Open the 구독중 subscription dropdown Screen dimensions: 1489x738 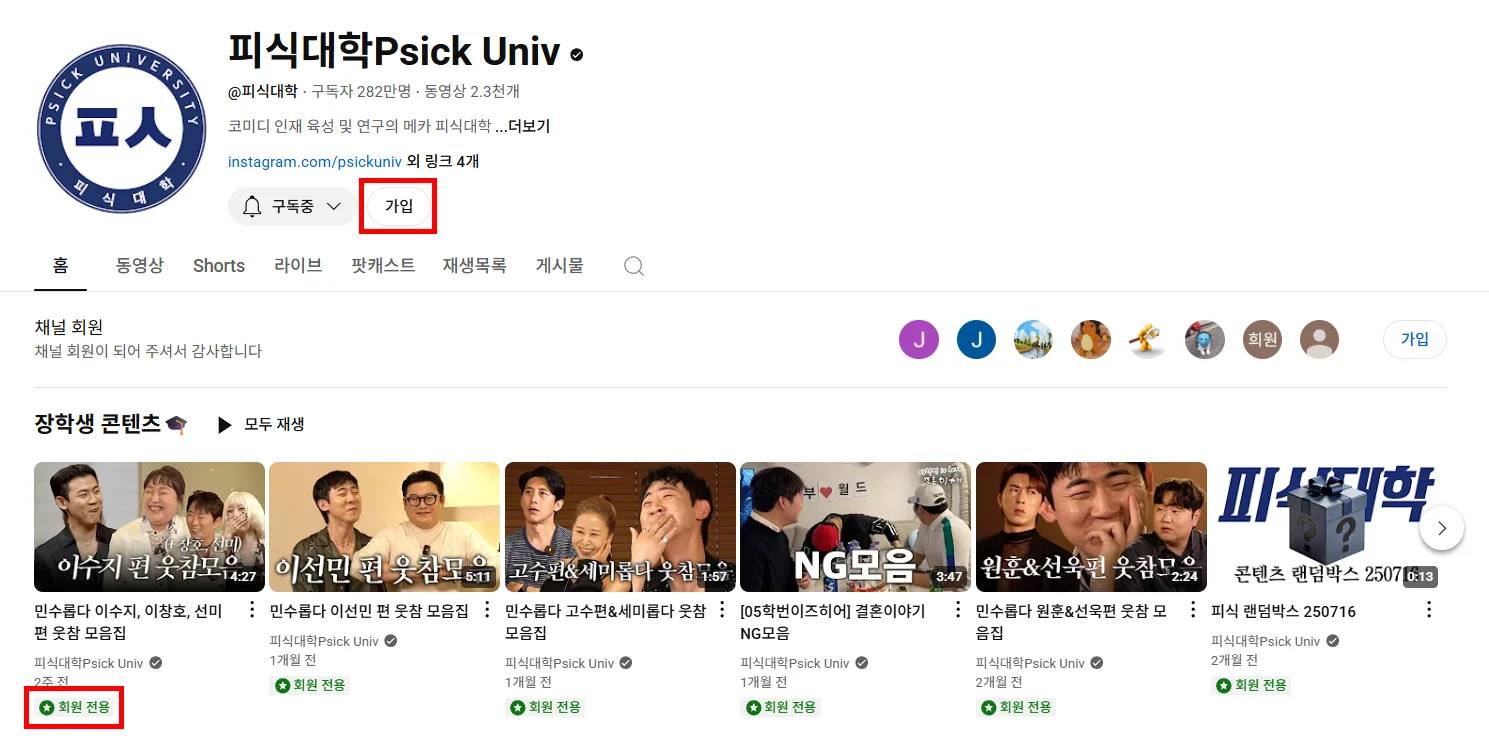click(292, 207)
